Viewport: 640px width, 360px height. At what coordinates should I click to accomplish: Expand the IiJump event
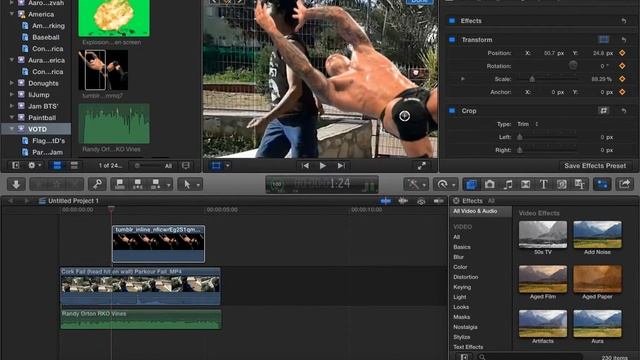12,94
